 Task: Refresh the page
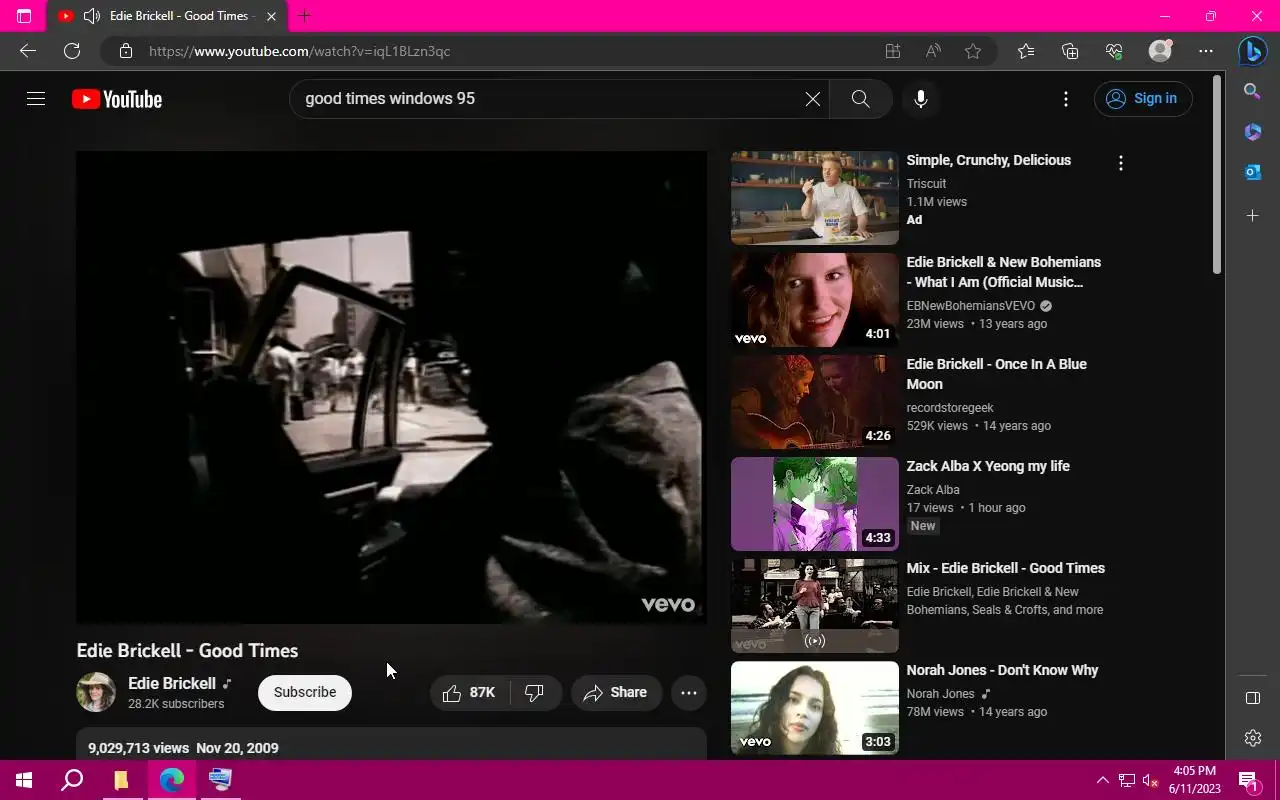pyautogui.click(x=72, y=51)
